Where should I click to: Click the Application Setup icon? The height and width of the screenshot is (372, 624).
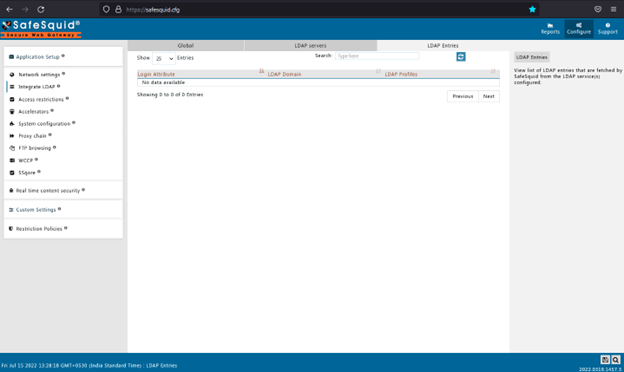(11, 57)
